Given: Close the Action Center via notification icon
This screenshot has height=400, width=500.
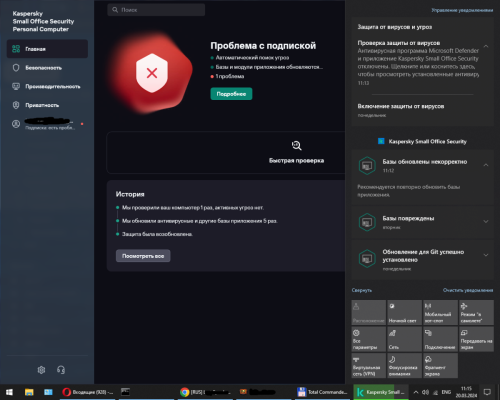Looking at the screenshot, I should point(487,392).
